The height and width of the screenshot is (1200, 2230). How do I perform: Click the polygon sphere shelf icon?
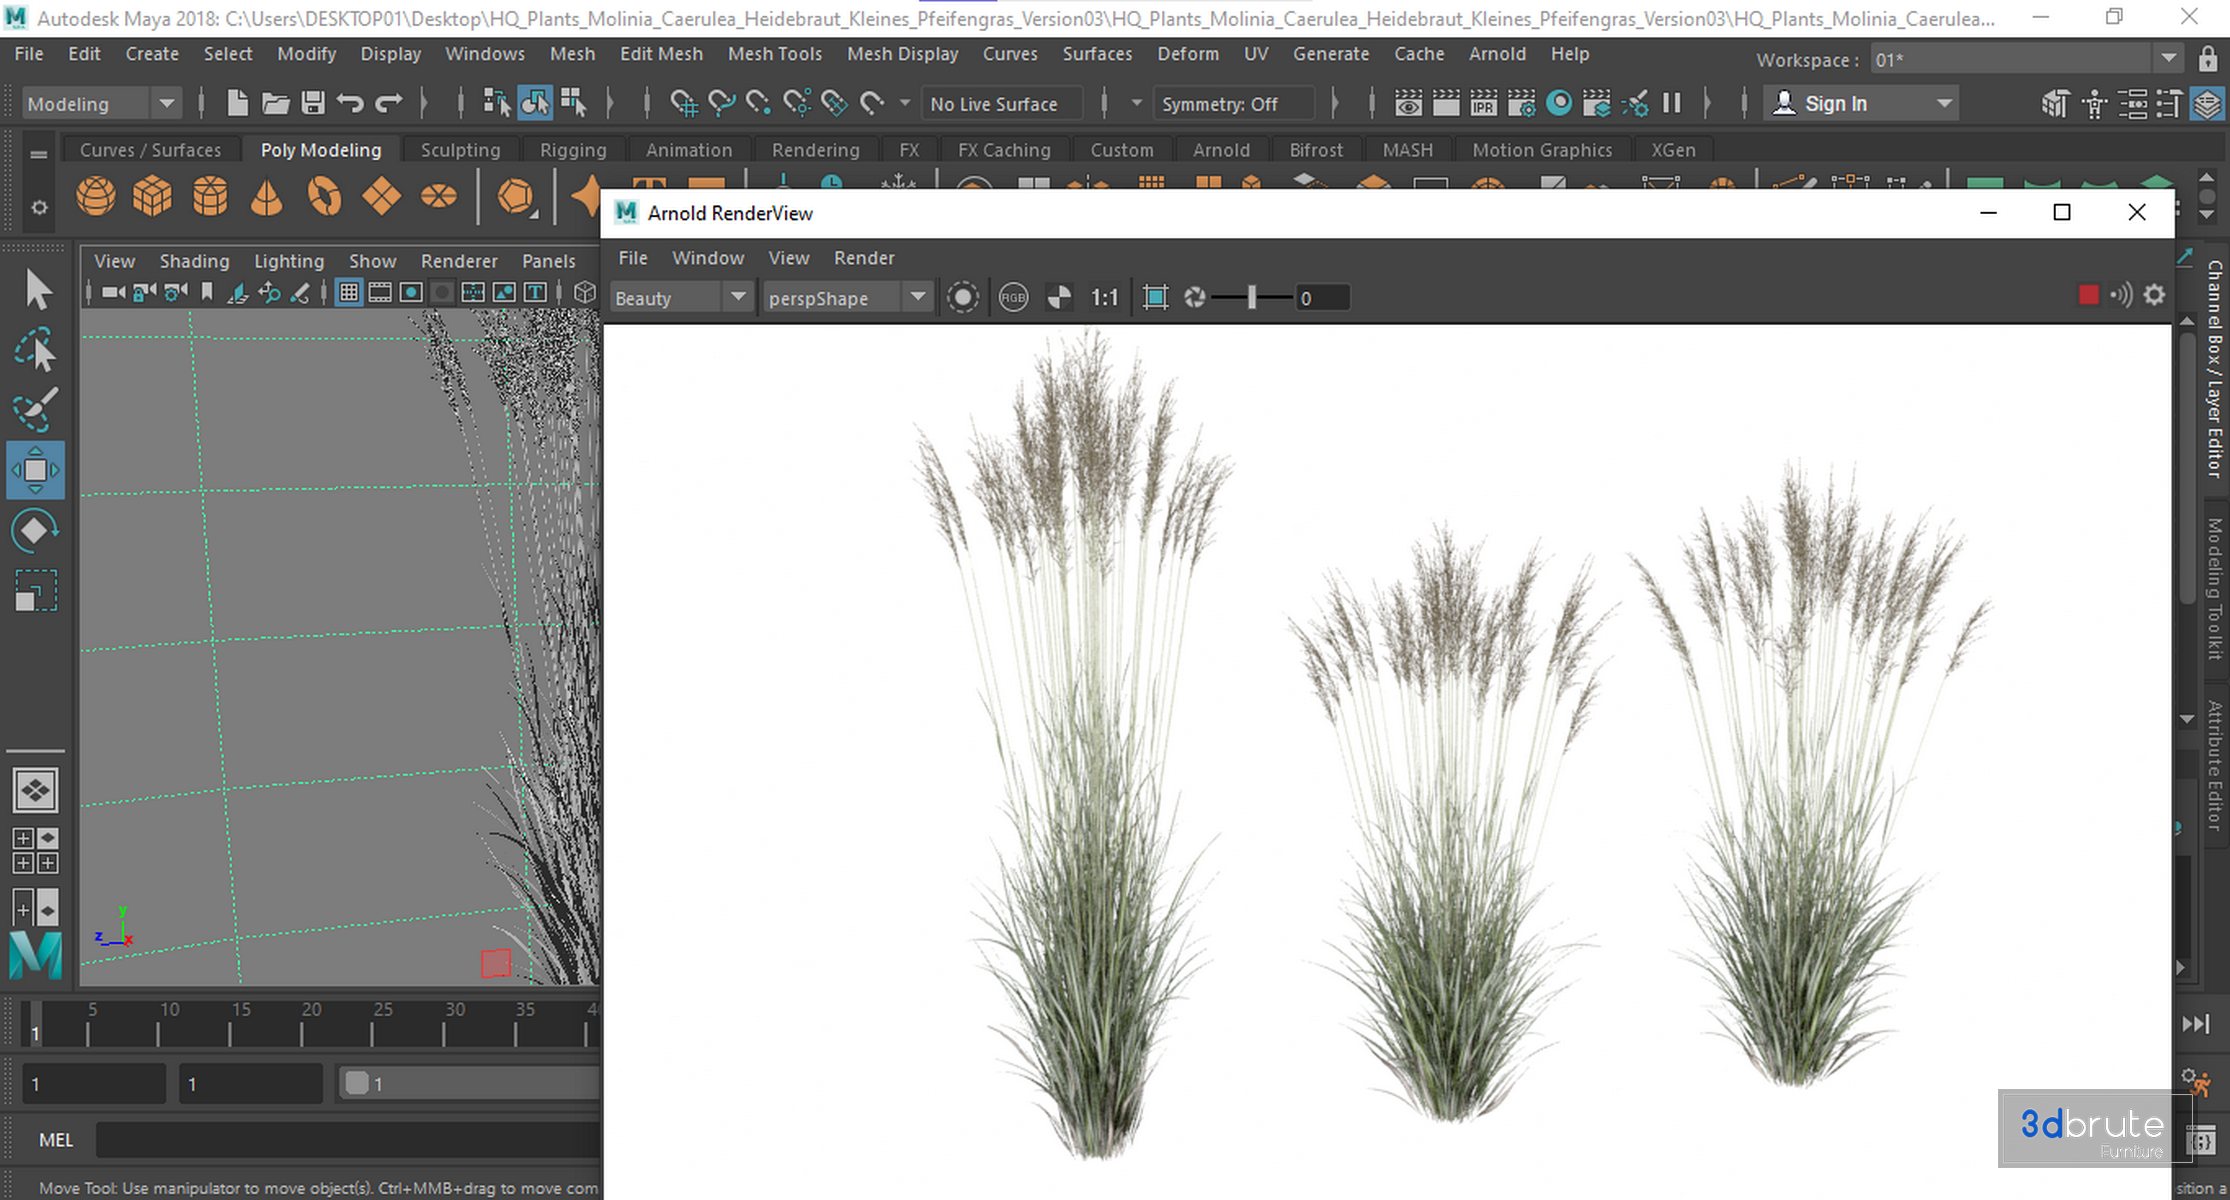[x=96, y=196]
